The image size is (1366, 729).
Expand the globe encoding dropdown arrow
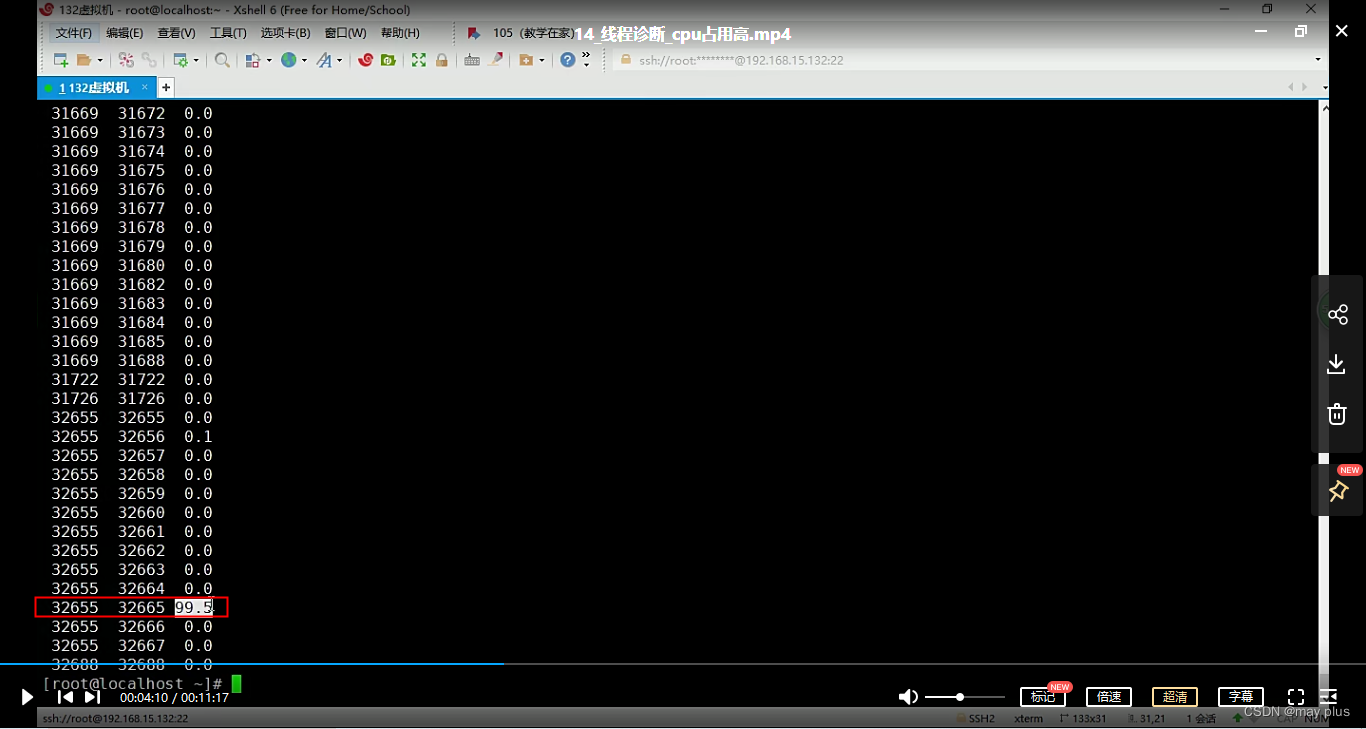(304, 60)
